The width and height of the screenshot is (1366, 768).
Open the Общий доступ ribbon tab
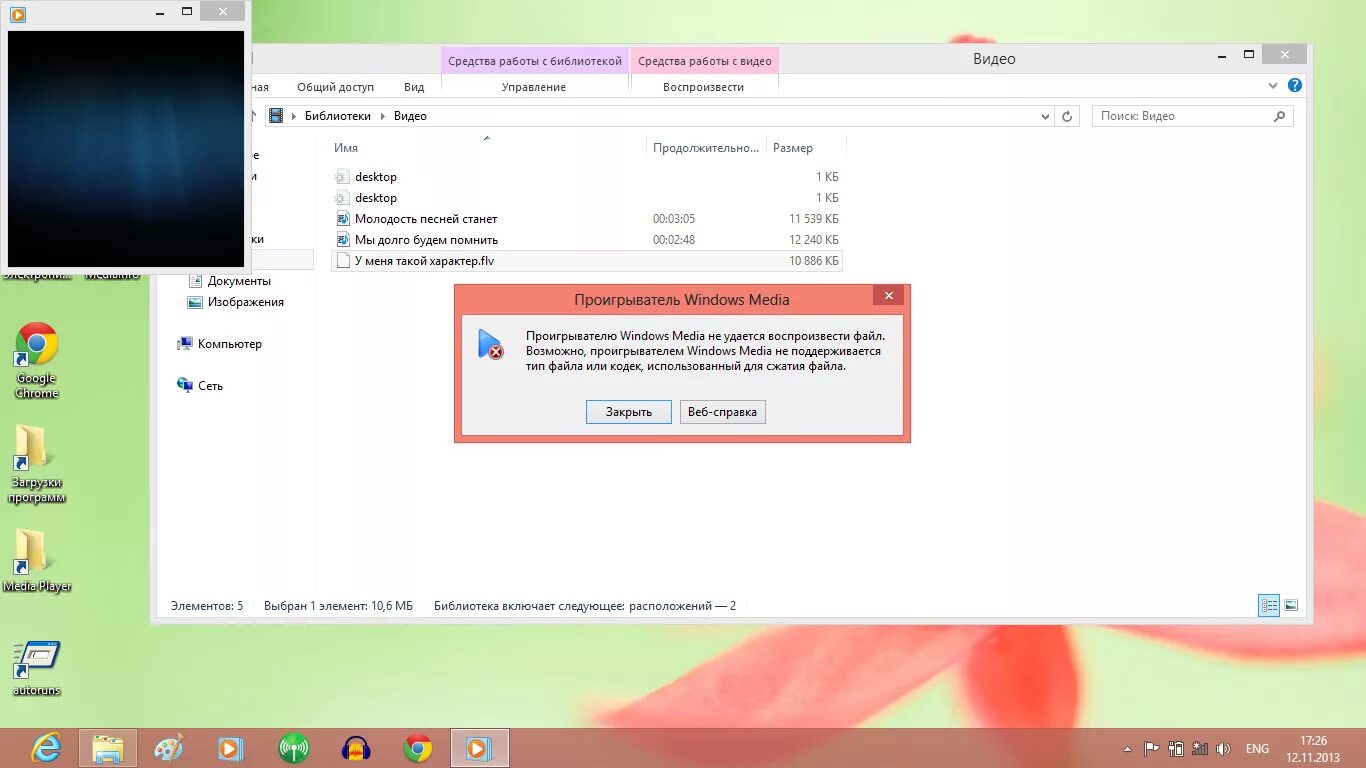[335, 87]
